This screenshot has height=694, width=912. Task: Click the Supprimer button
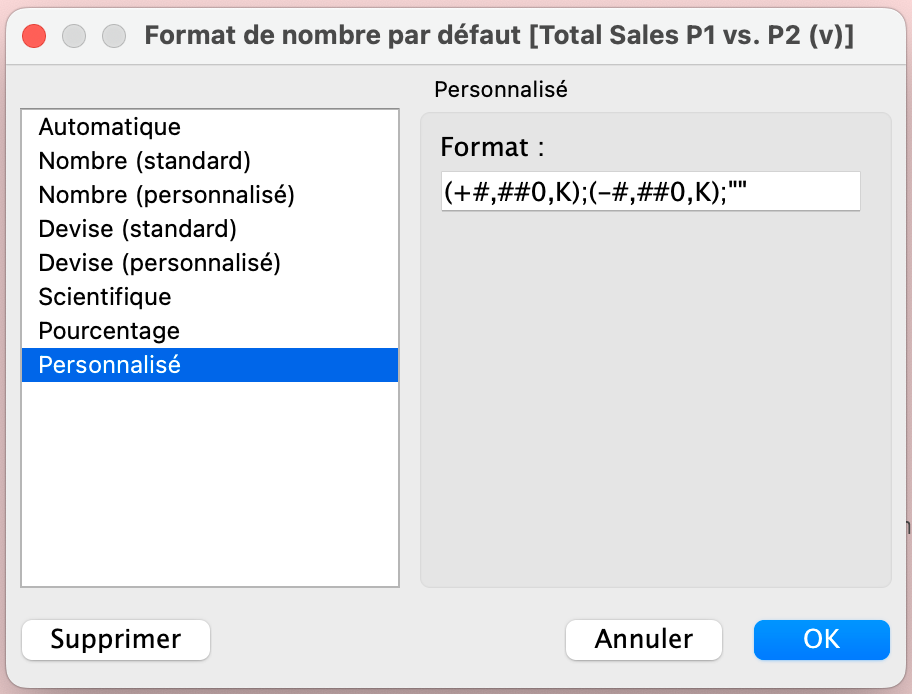pos(116,639)
